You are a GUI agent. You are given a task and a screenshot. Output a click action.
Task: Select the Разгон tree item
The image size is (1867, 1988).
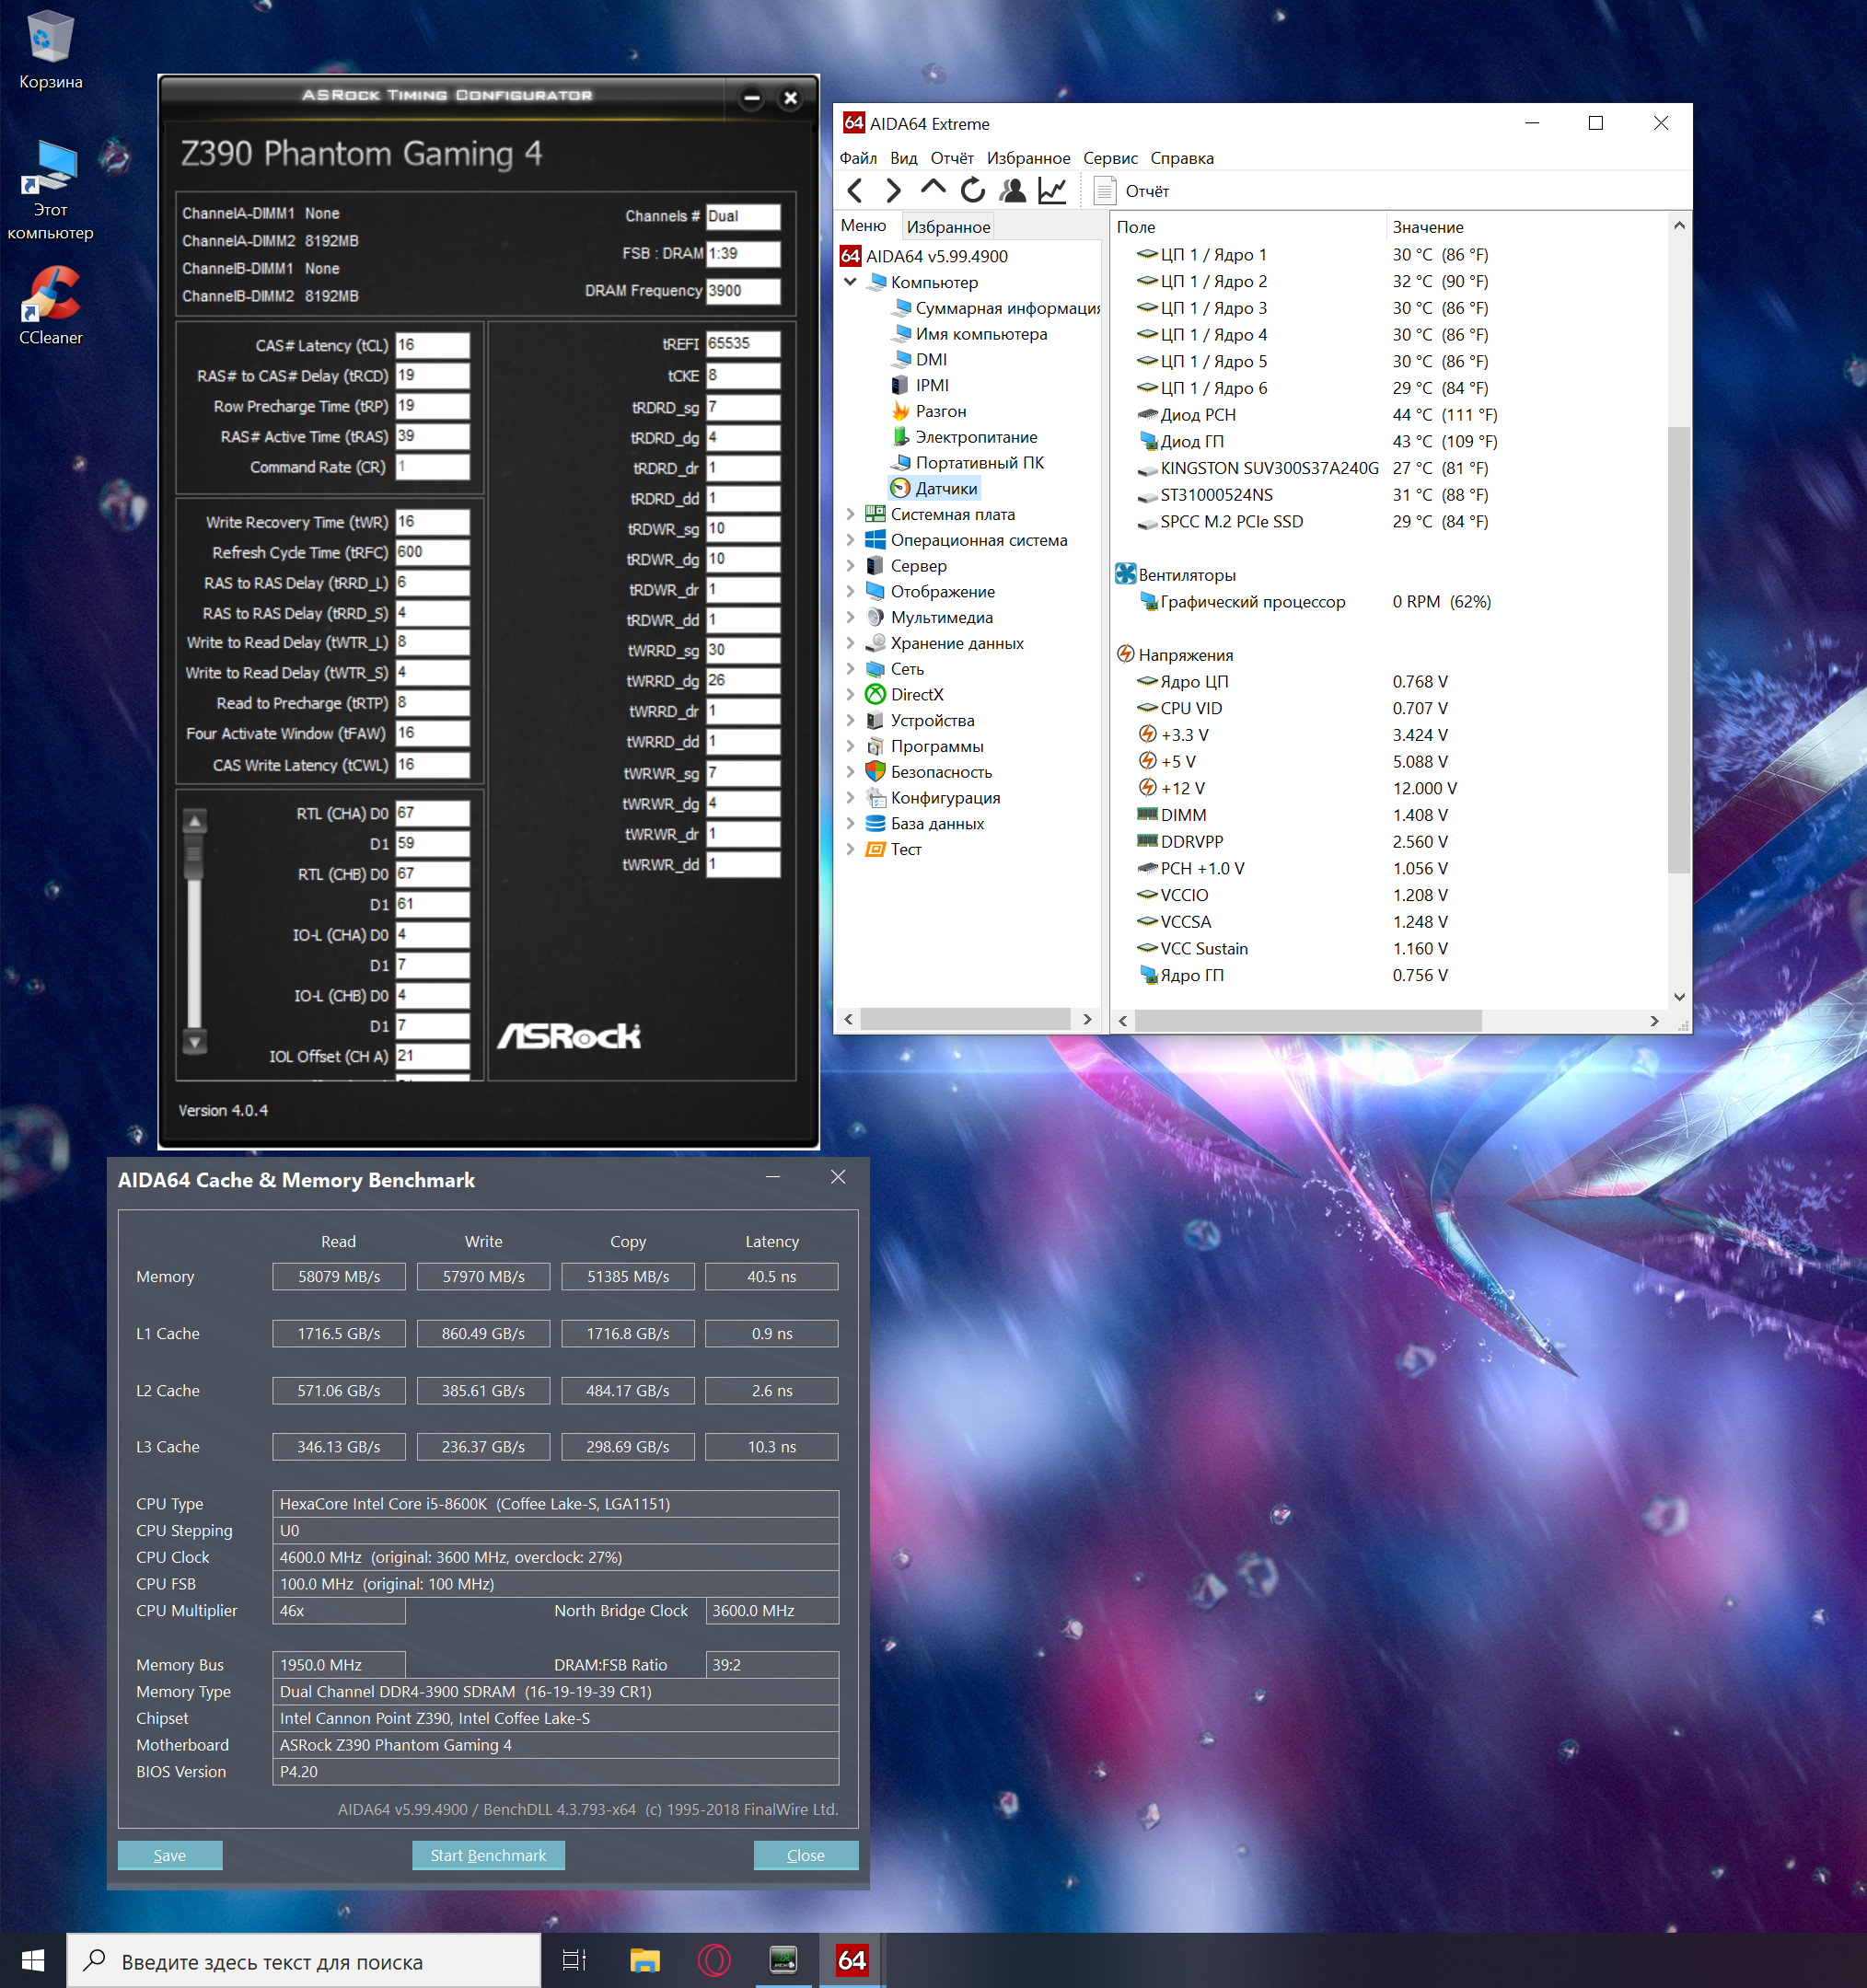pyautogui.click(x=940, y=411)
